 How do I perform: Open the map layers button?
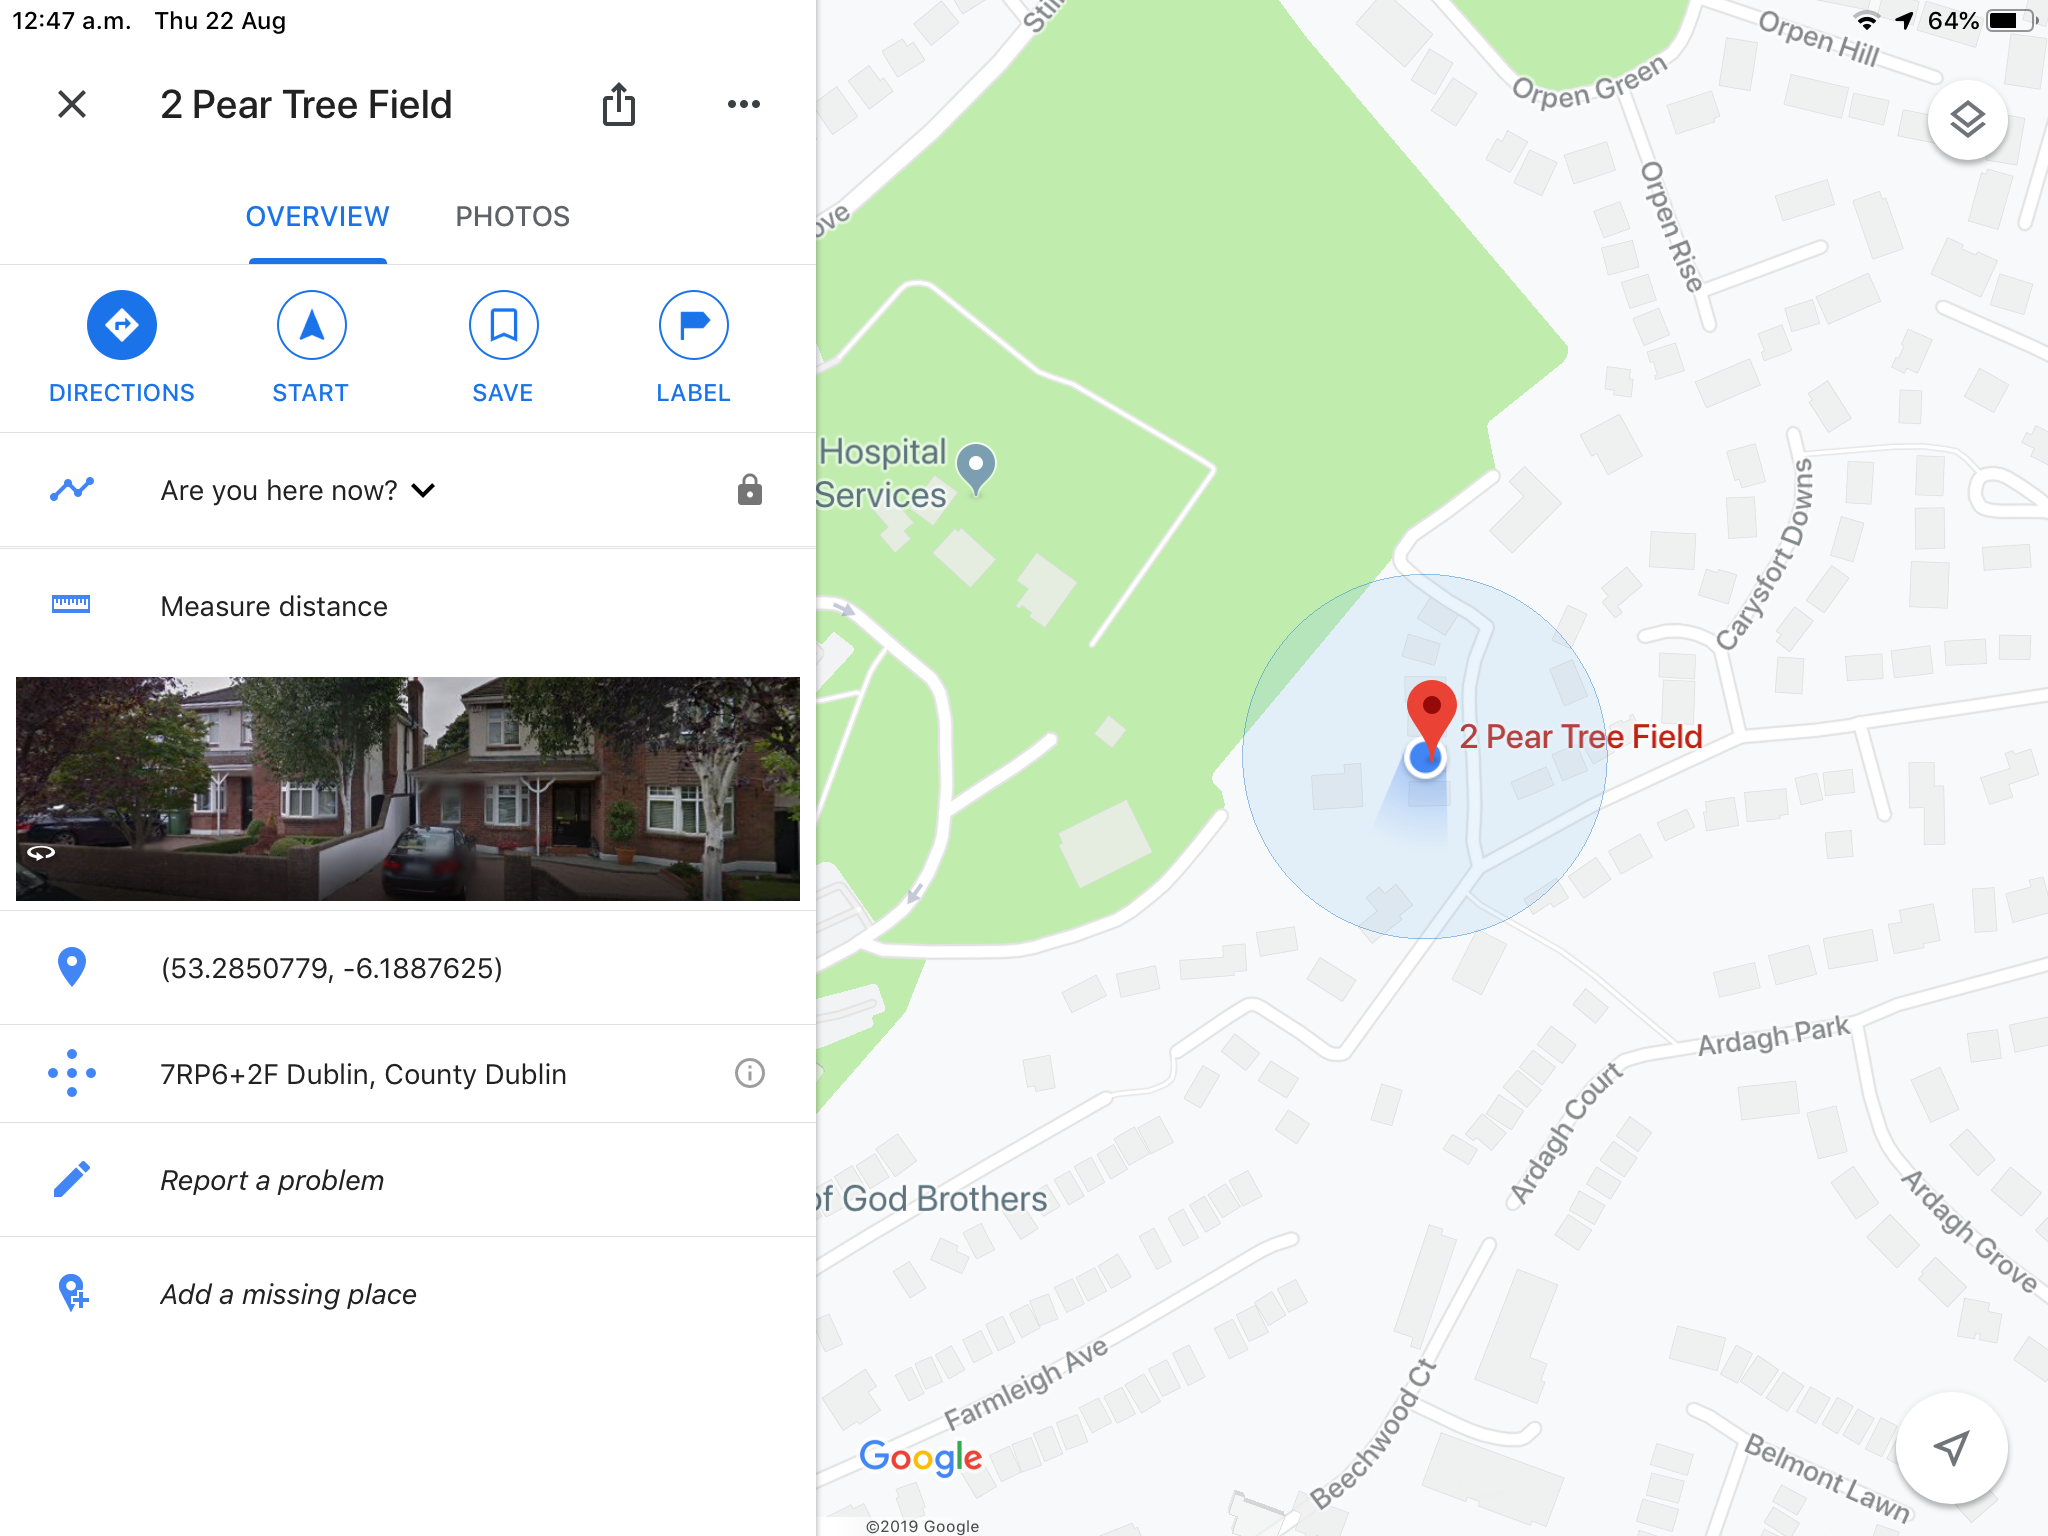tap(1967, 120)
